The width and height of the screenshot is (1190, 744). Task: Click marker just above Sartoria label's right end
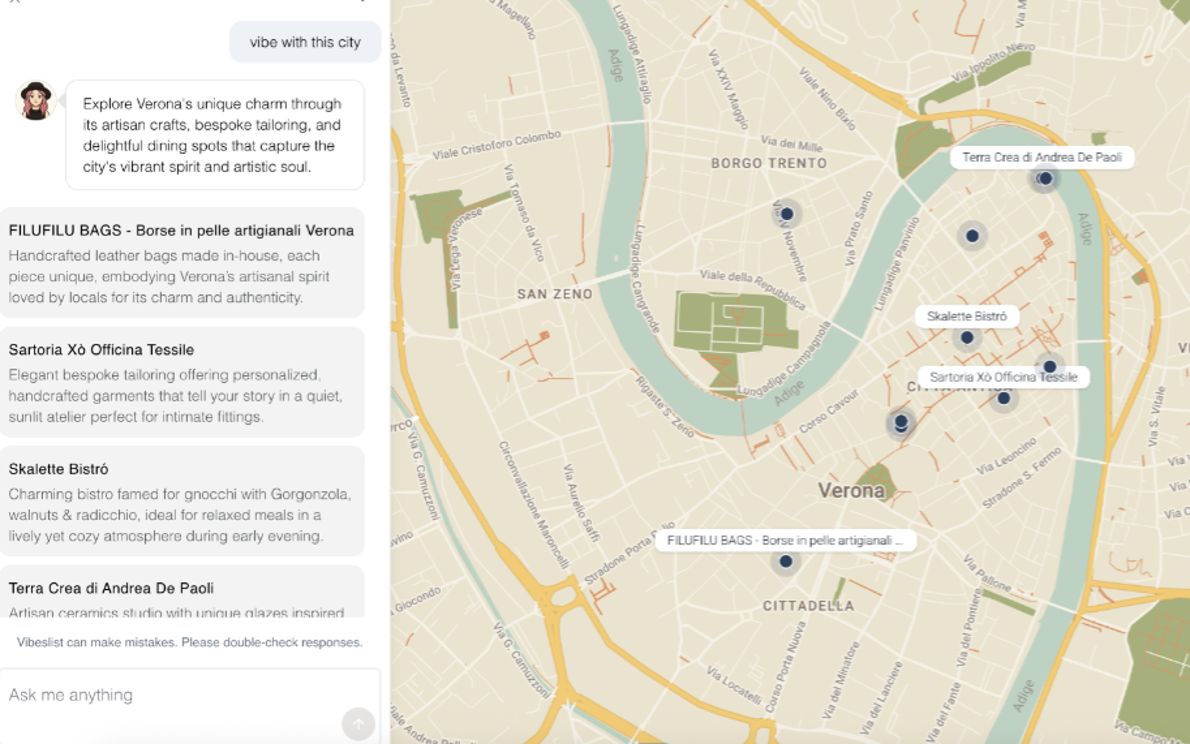(1049, 366)
